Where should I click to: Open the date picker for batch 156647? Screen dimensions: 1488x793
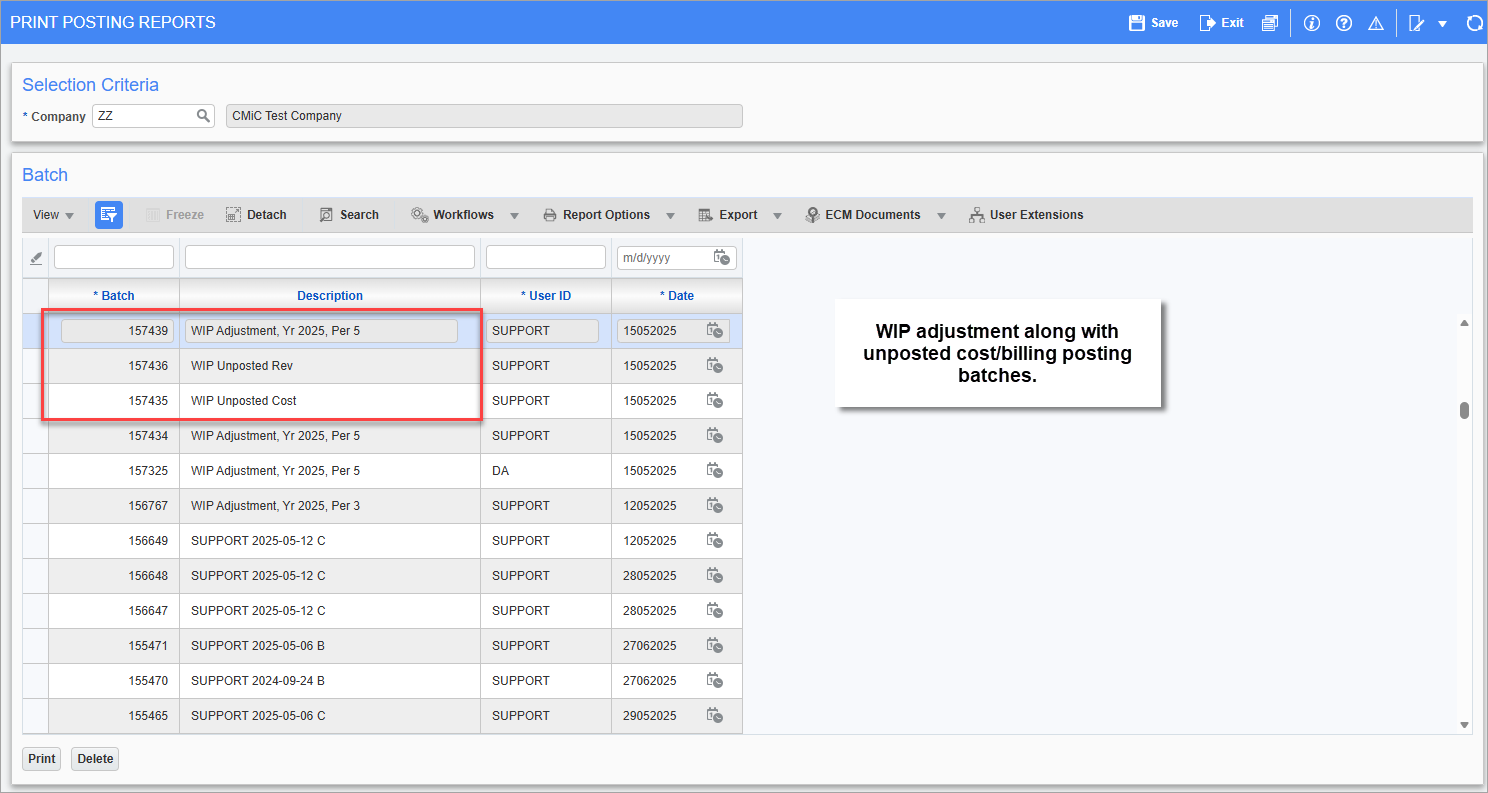715,611
